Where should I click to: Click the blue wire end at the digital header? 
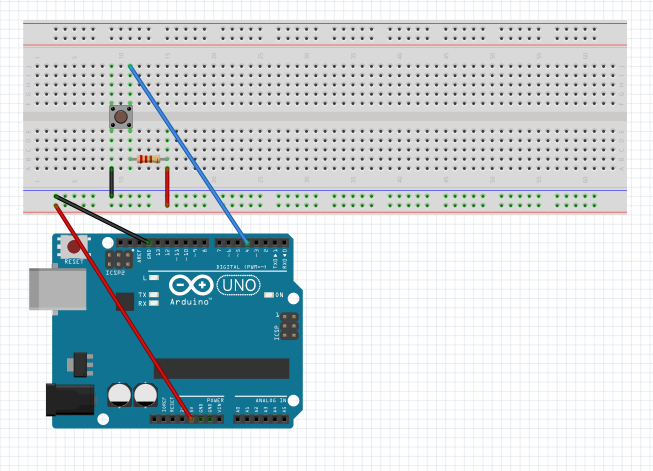click(247, 242)
